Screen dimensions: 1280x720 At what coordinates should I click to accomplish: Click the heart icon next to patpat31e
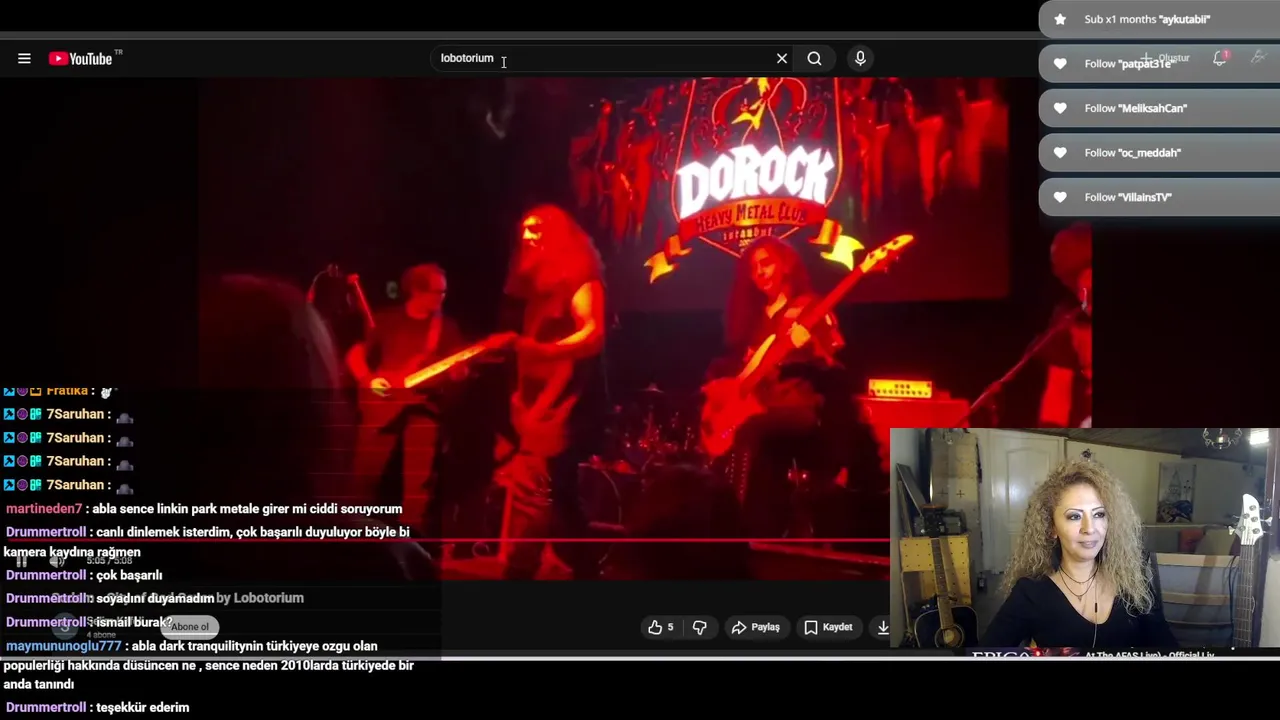click(x=1060, y=63)
